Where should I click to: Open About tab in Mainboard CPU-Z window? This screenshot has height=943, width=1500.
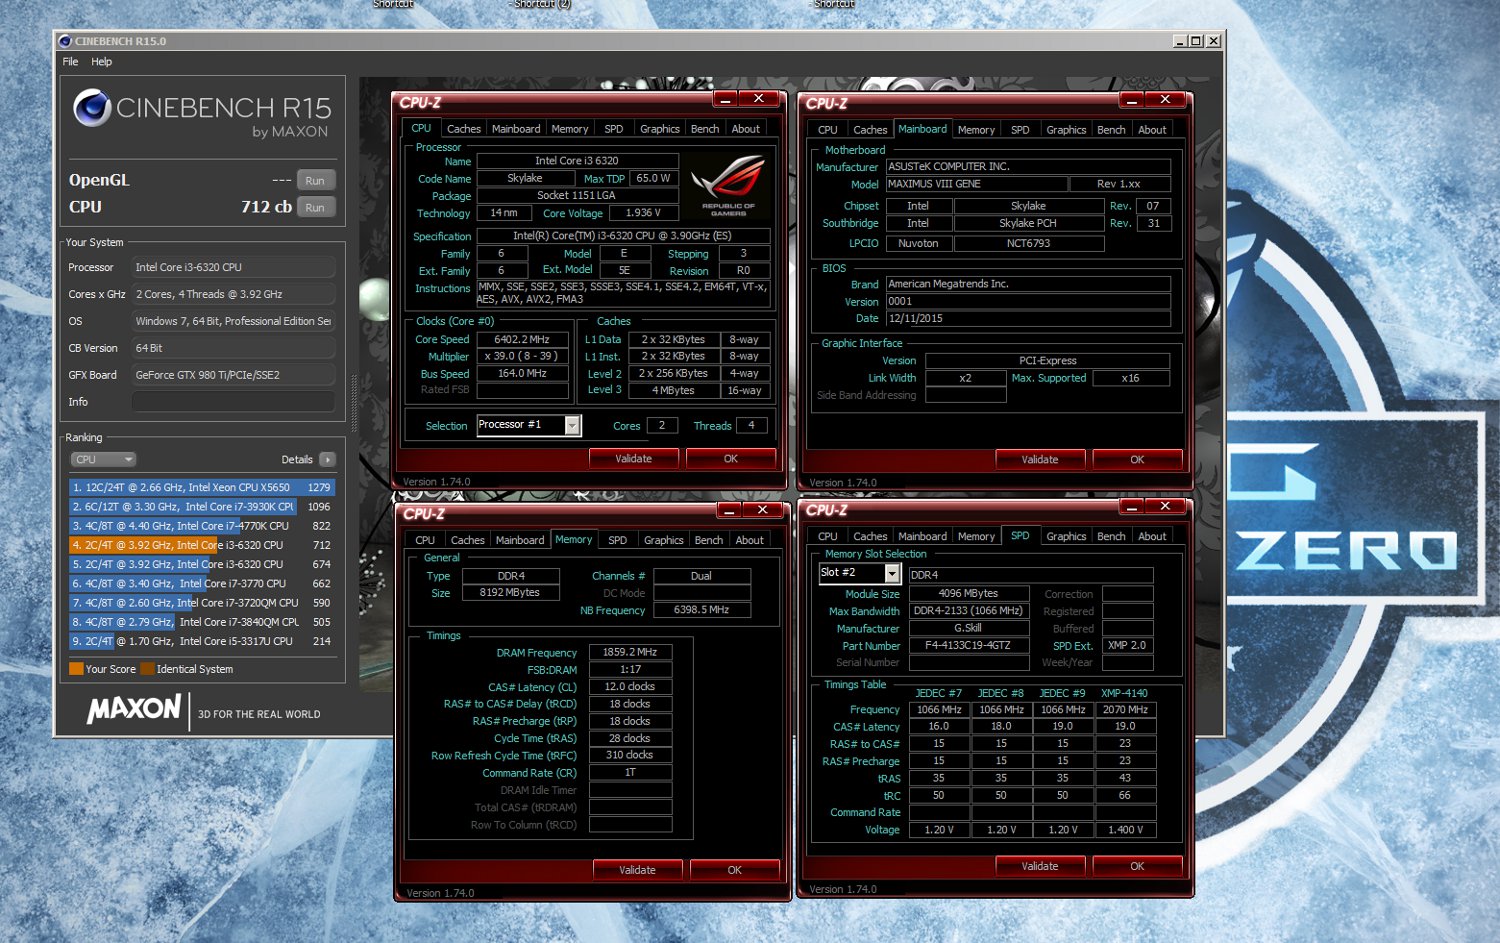click(1152, 130)
